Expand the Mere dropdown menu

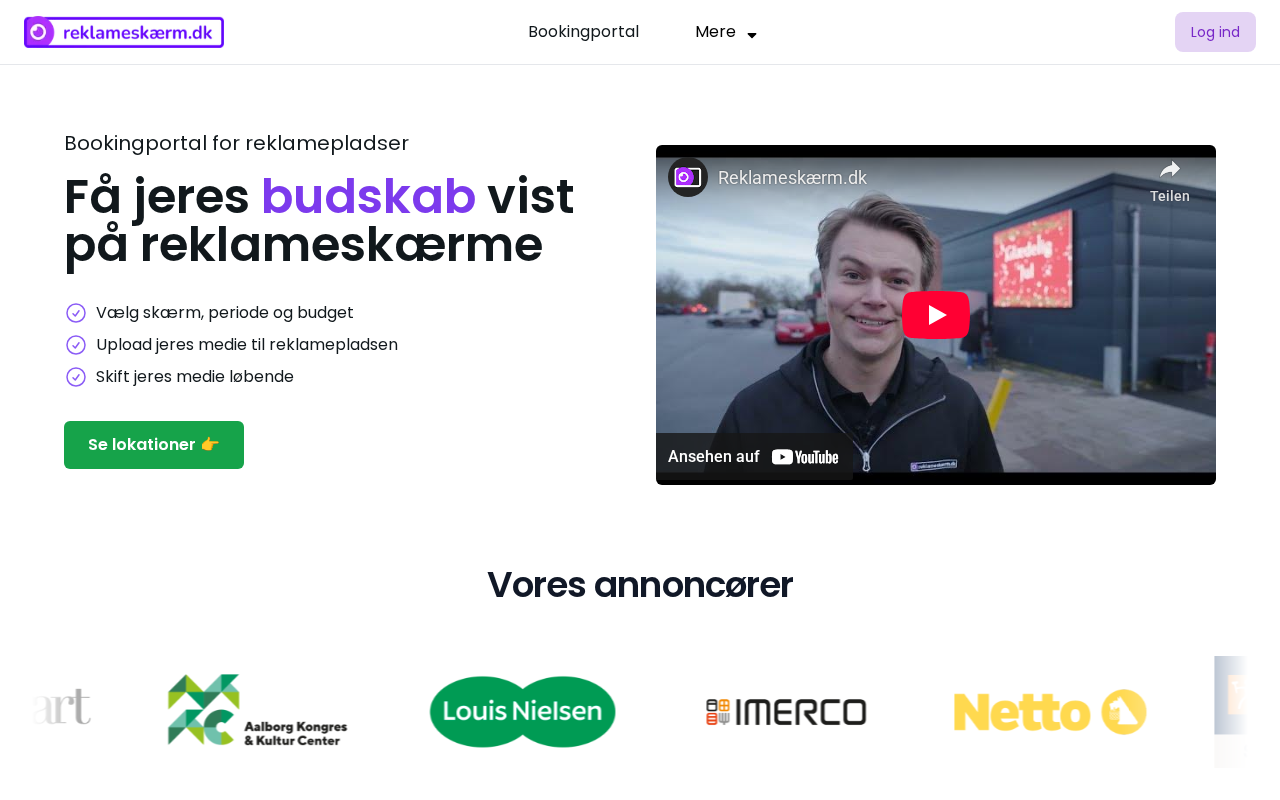click(726, 32)
